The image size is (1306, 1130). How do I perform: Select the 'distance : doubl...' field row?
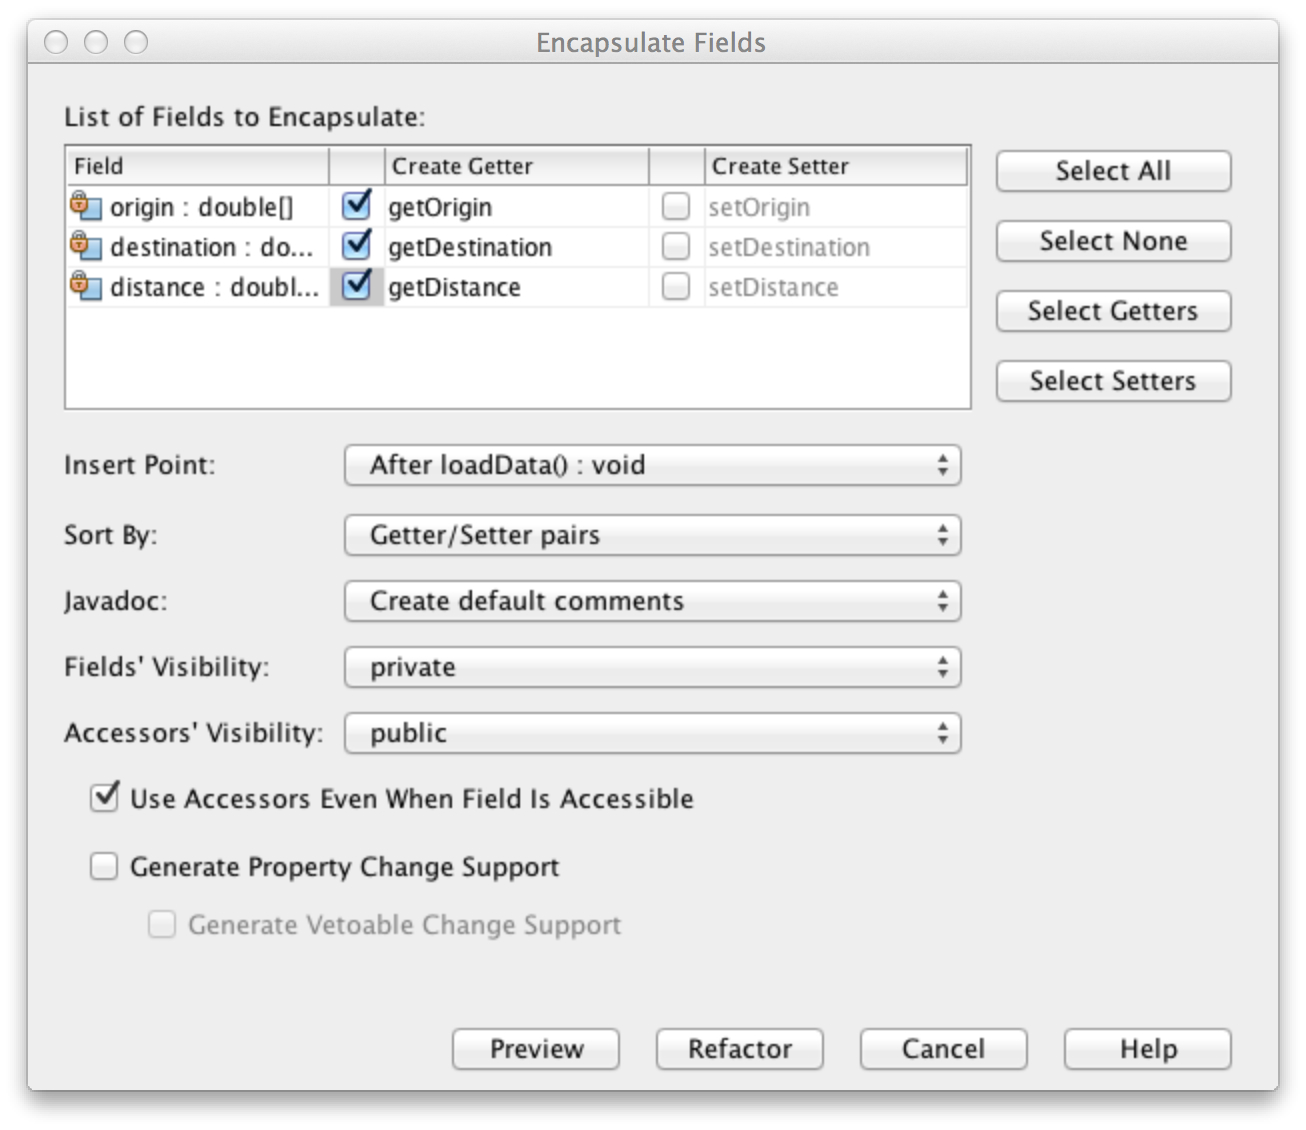coord(198,287)
